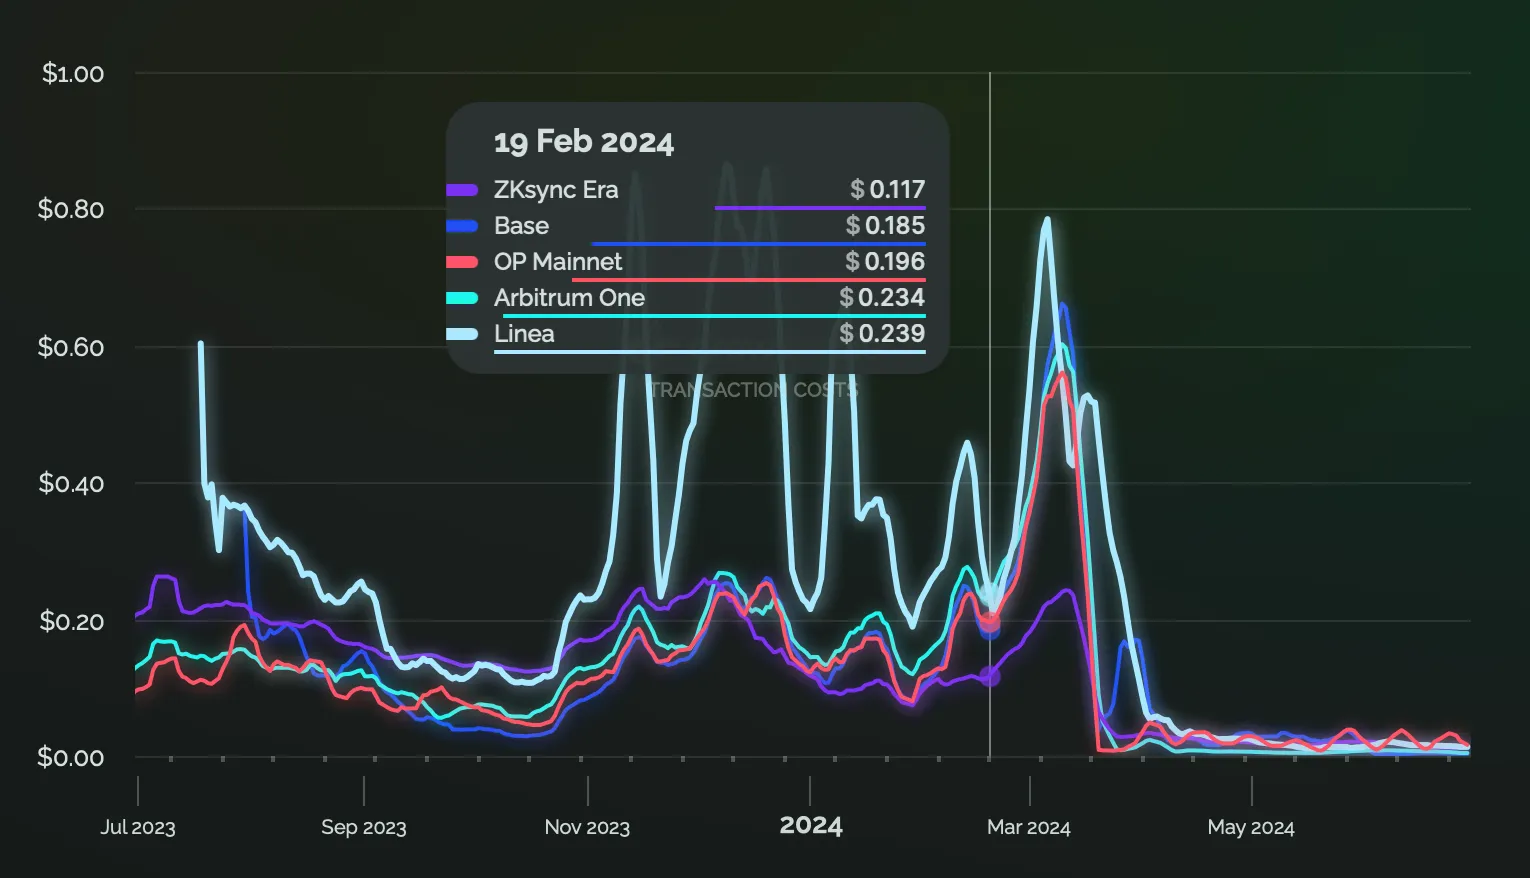Click the ZKsync Era $0.117 value

point(887,190)
